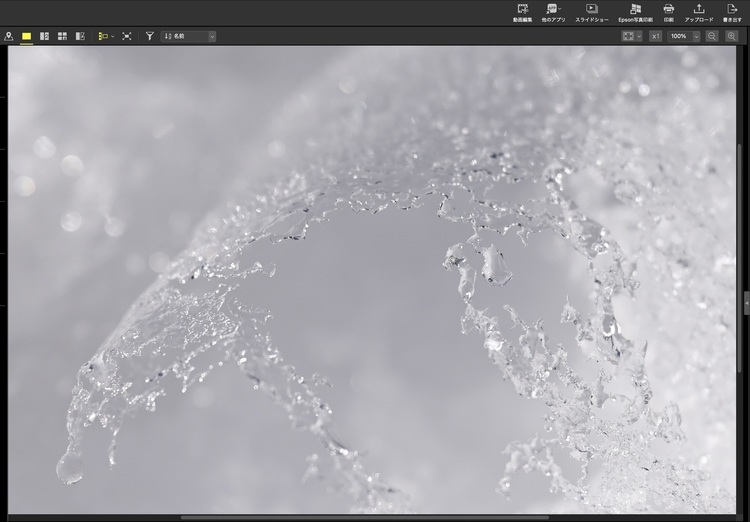This screenshot has width=750, height=522.
Task: Switch to image with side list view
Action: point(44,36)
